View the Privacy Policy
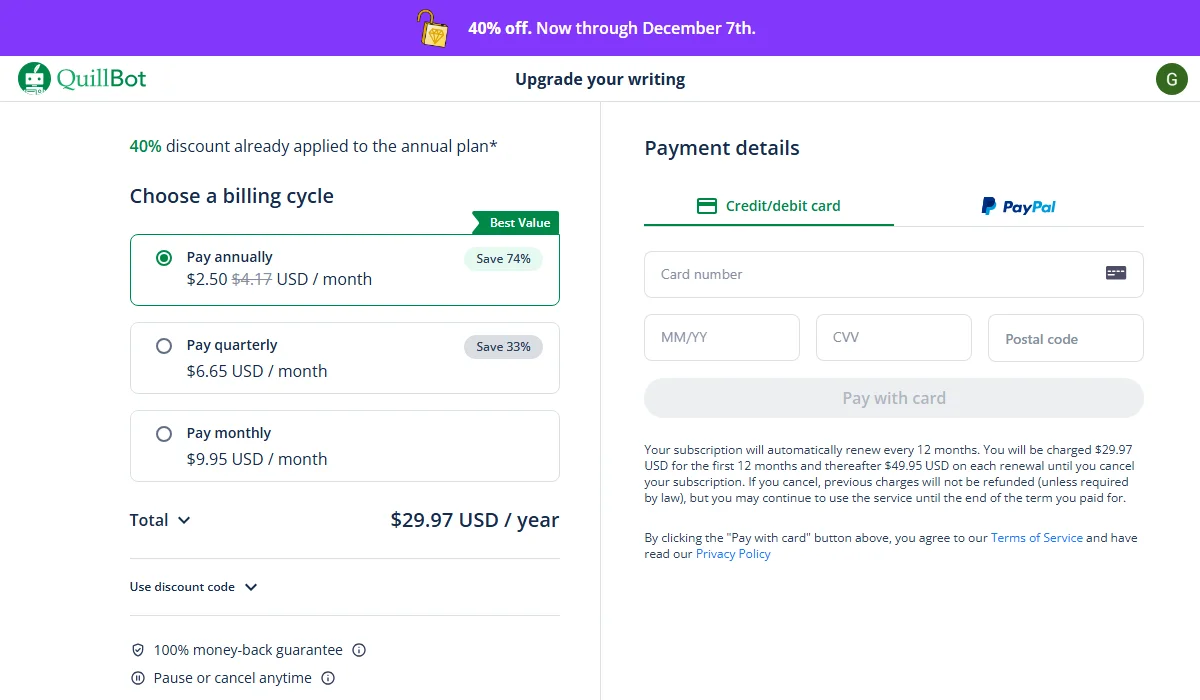Viewport: 1200px width, 700px height. click(733, 553)
